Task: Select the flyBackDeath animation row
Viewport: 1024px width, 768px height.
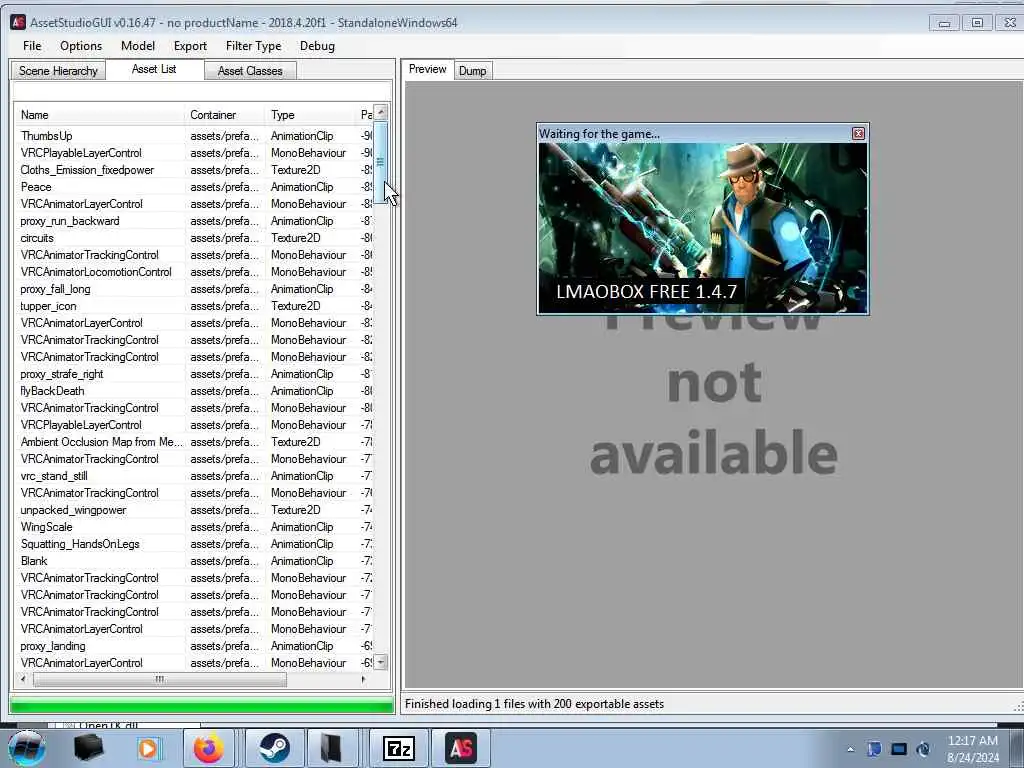Action: click(194, 391)
